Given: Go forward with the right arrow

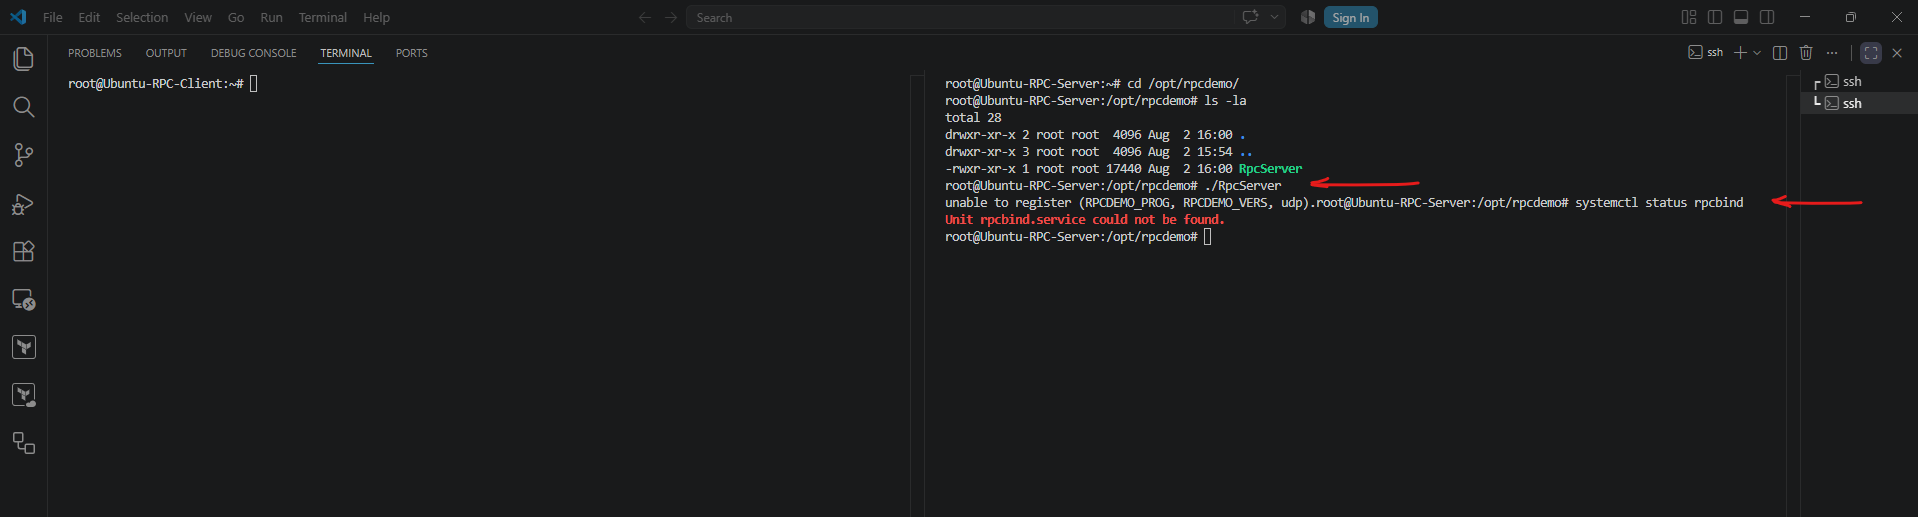Looking at the screenshot, I should pyautogui.click(x=671, y=17).
